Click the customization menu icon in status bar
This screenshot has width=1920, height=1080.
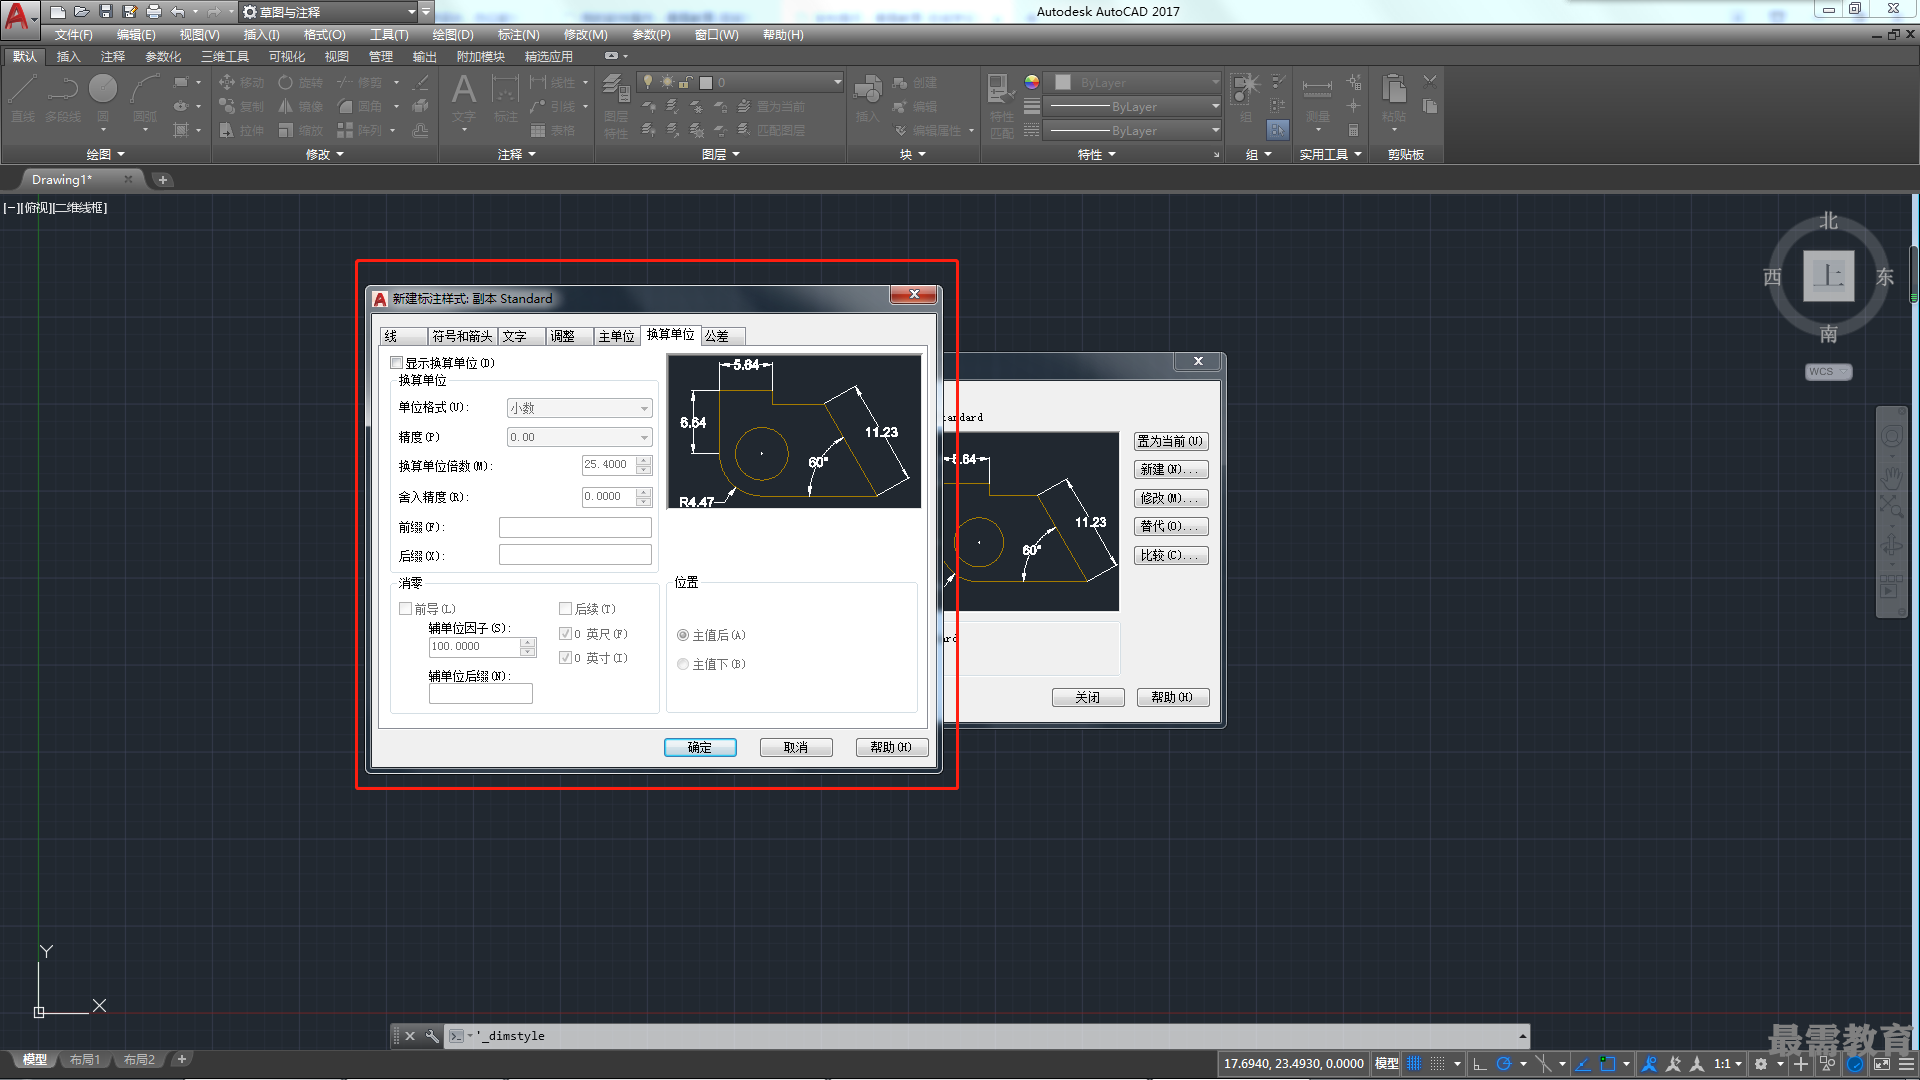click(1909, 1064)
